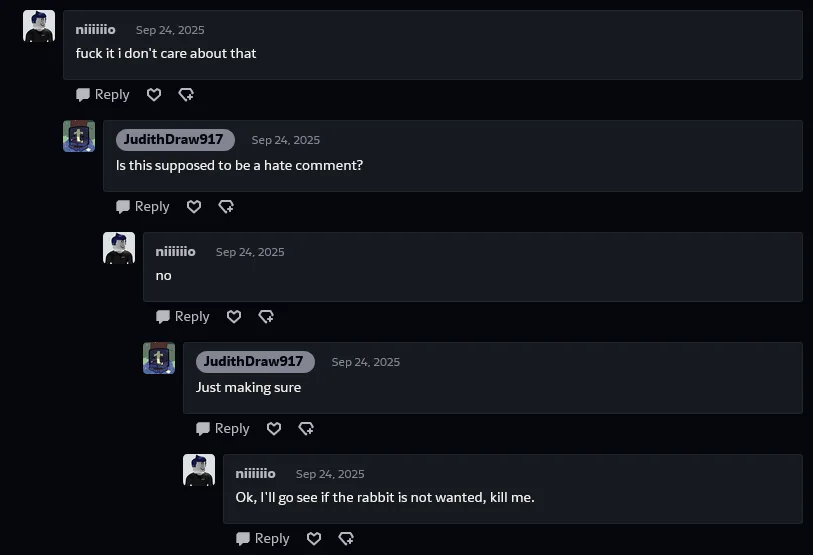Open JudithDraw917 profile from first reply
The image size is (813, 555).
[x=175, y=140]
